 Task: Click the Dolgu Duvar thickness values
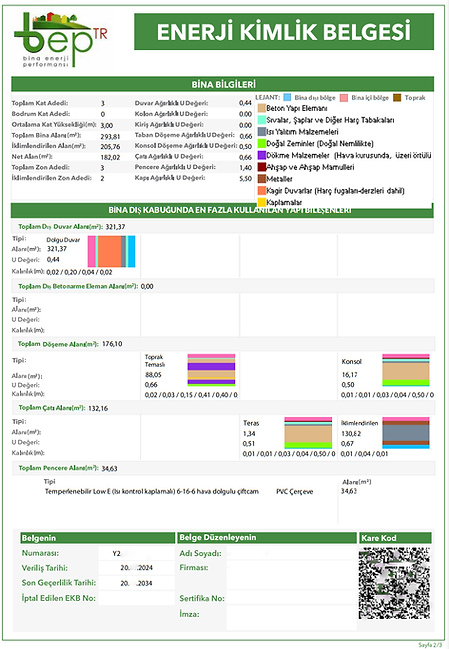pyautogui.click(x=79, y=272)
